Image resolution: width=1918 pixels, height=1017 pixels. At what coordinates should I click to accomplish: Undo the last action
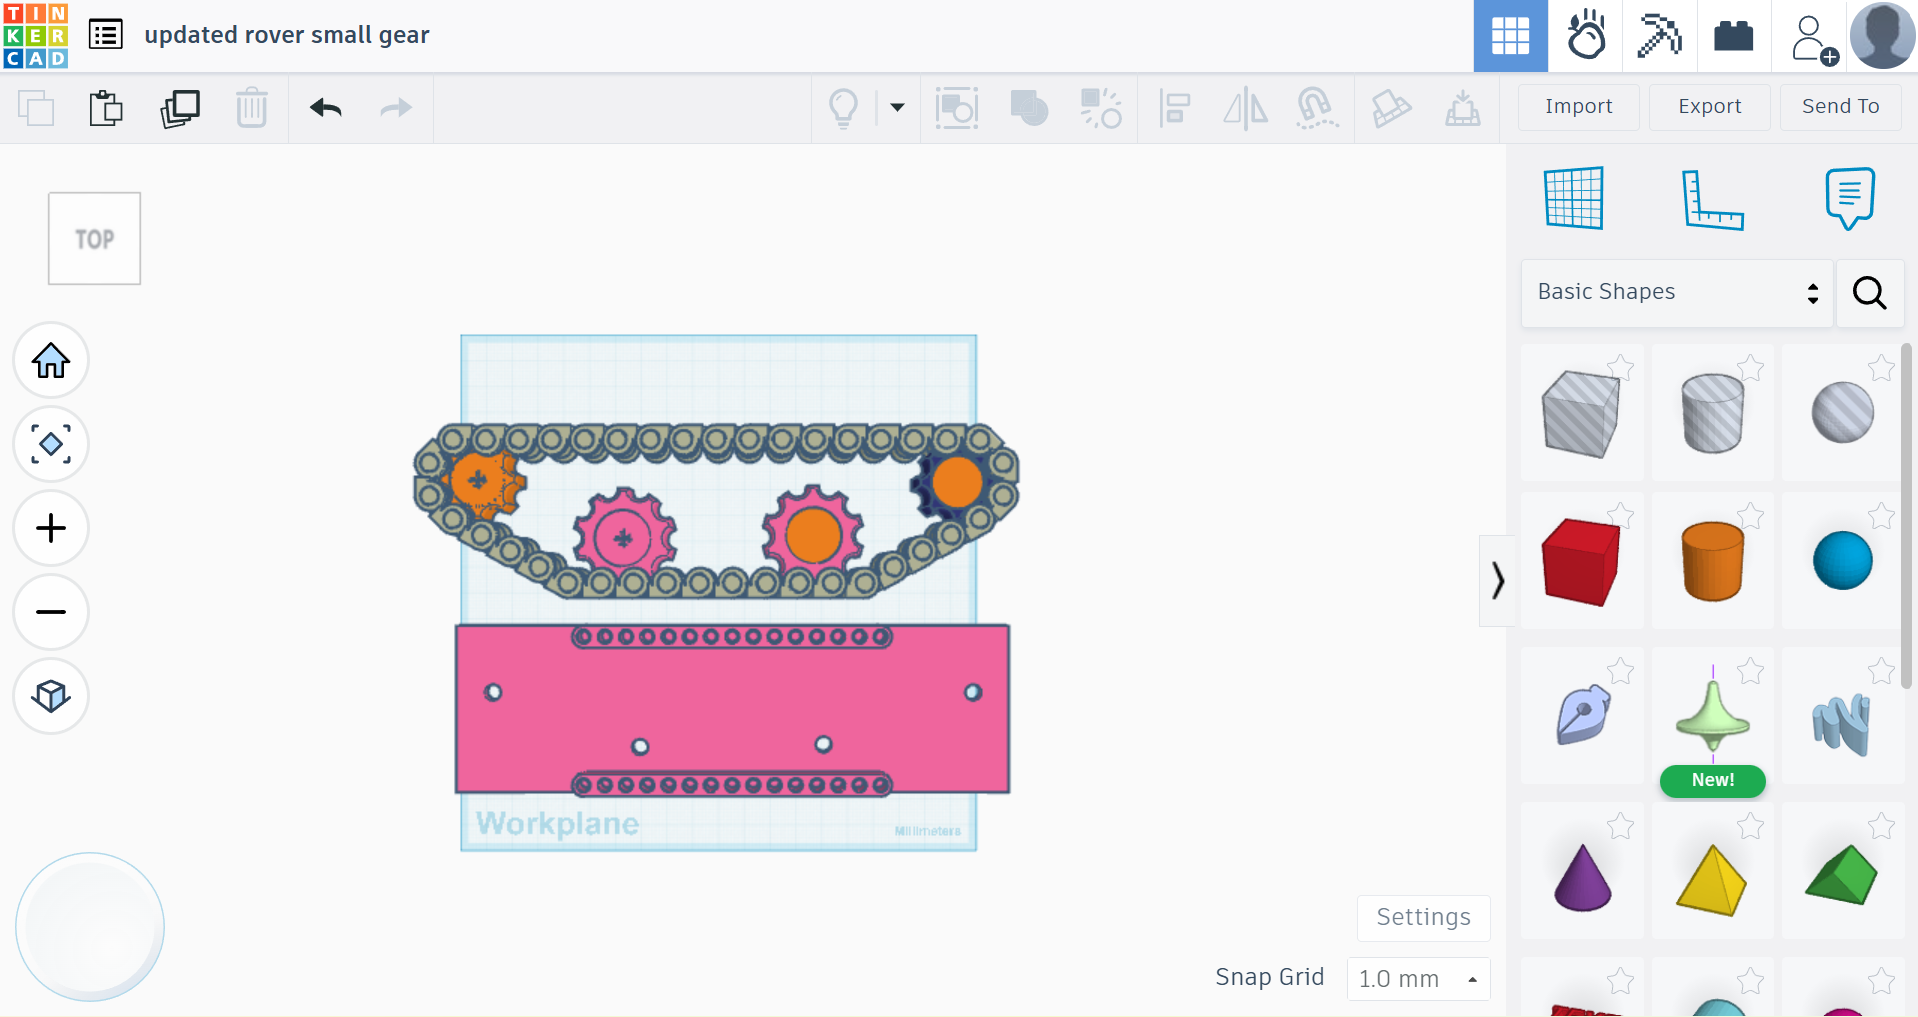point(325,108)
